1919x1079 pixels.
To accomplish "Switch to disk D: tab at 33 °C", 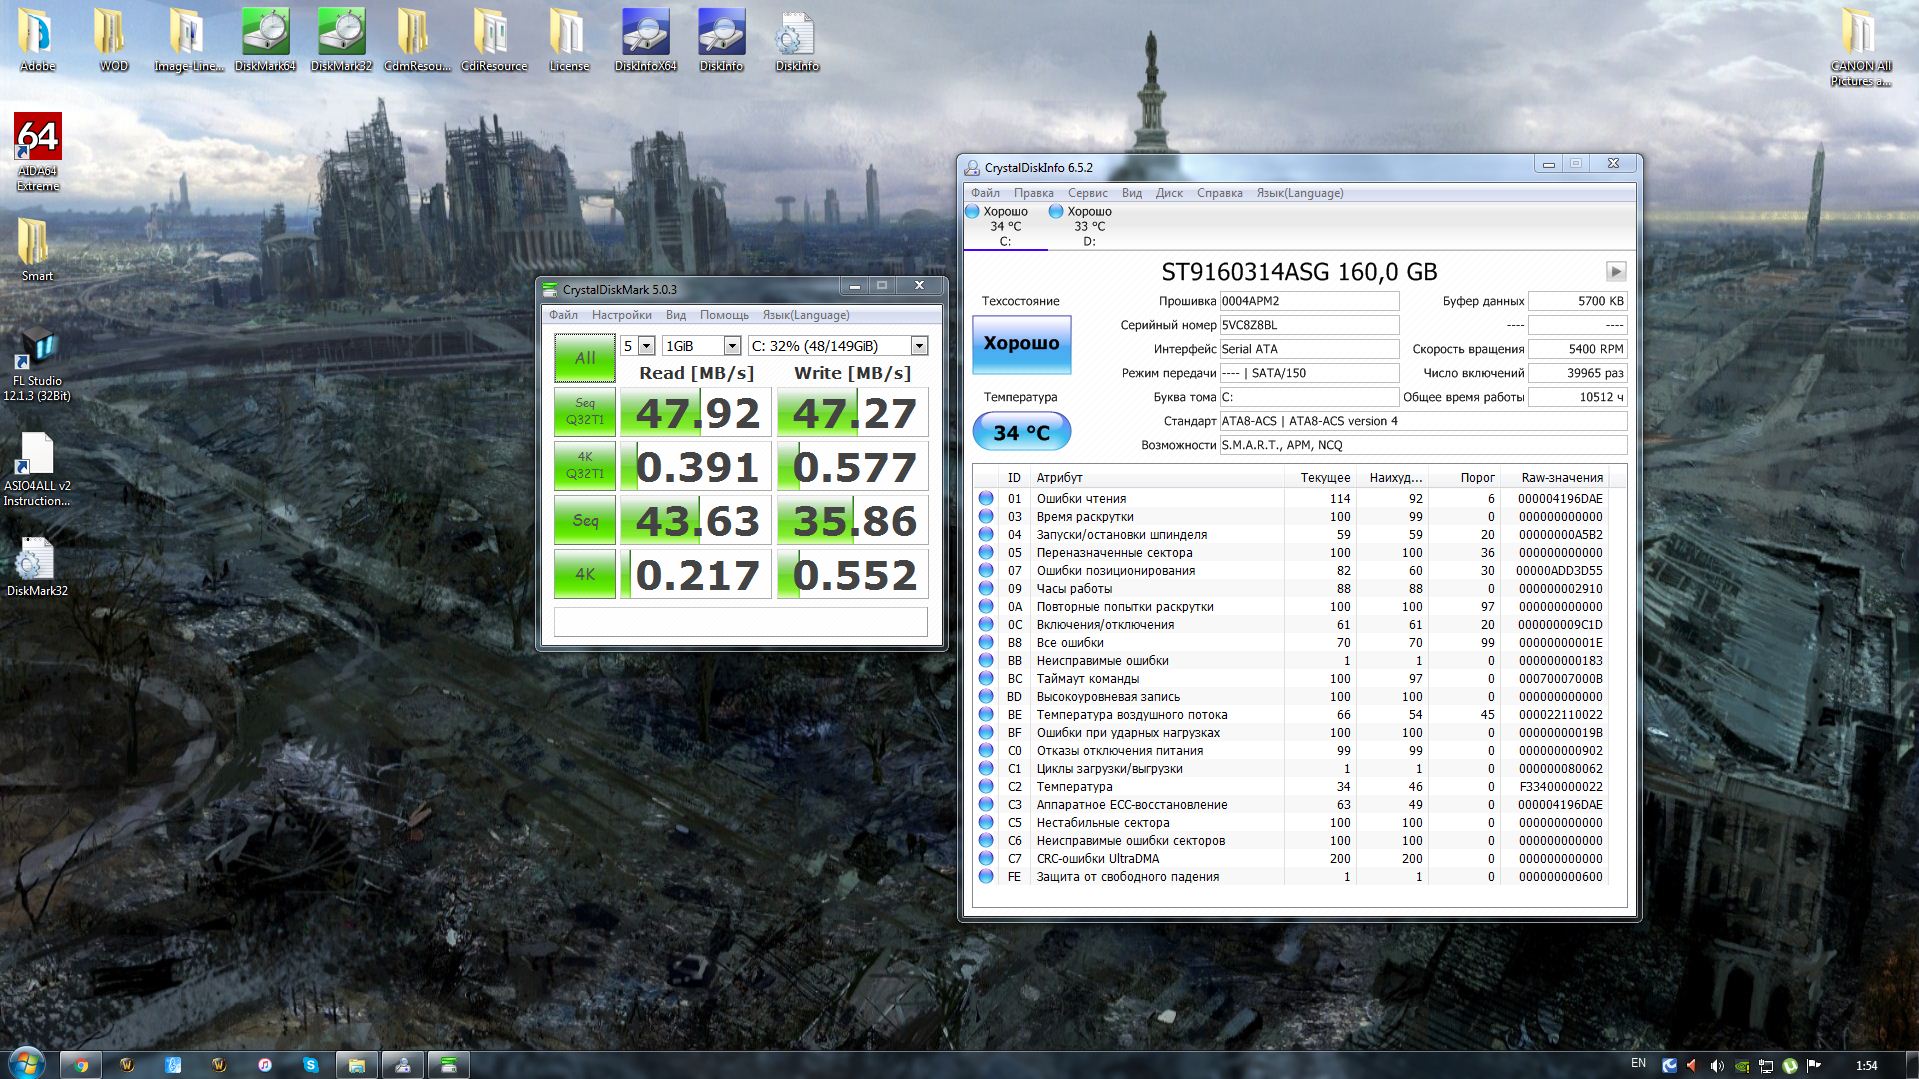I will tap(1088, 226).
